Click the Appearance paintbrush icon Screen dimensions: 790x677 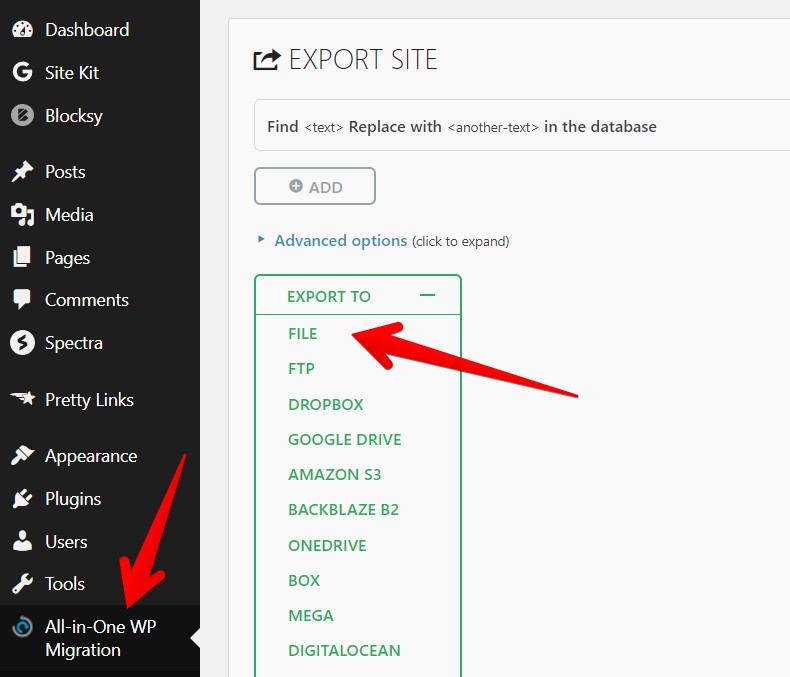point(22,455)
